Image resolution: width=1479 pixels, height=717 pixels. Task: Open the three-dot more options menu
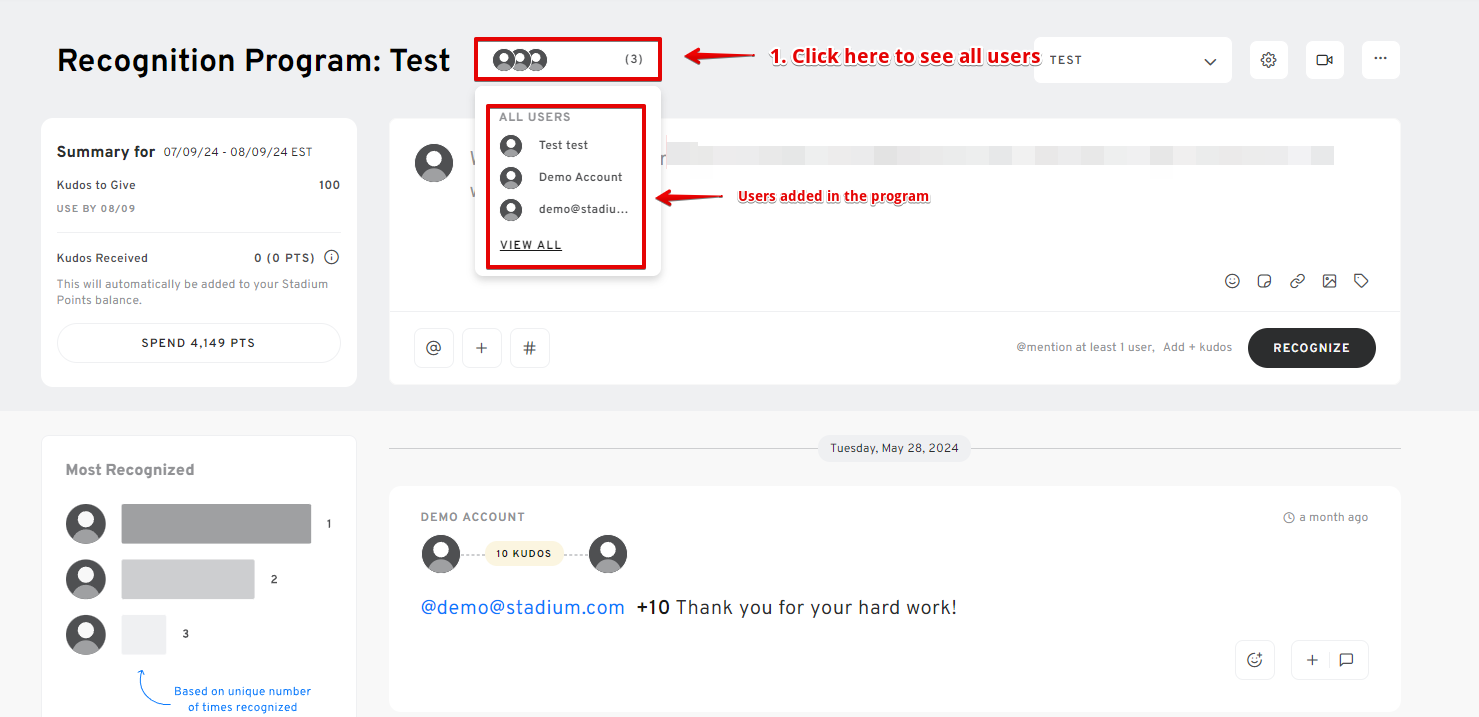(x=1380, y=60)
